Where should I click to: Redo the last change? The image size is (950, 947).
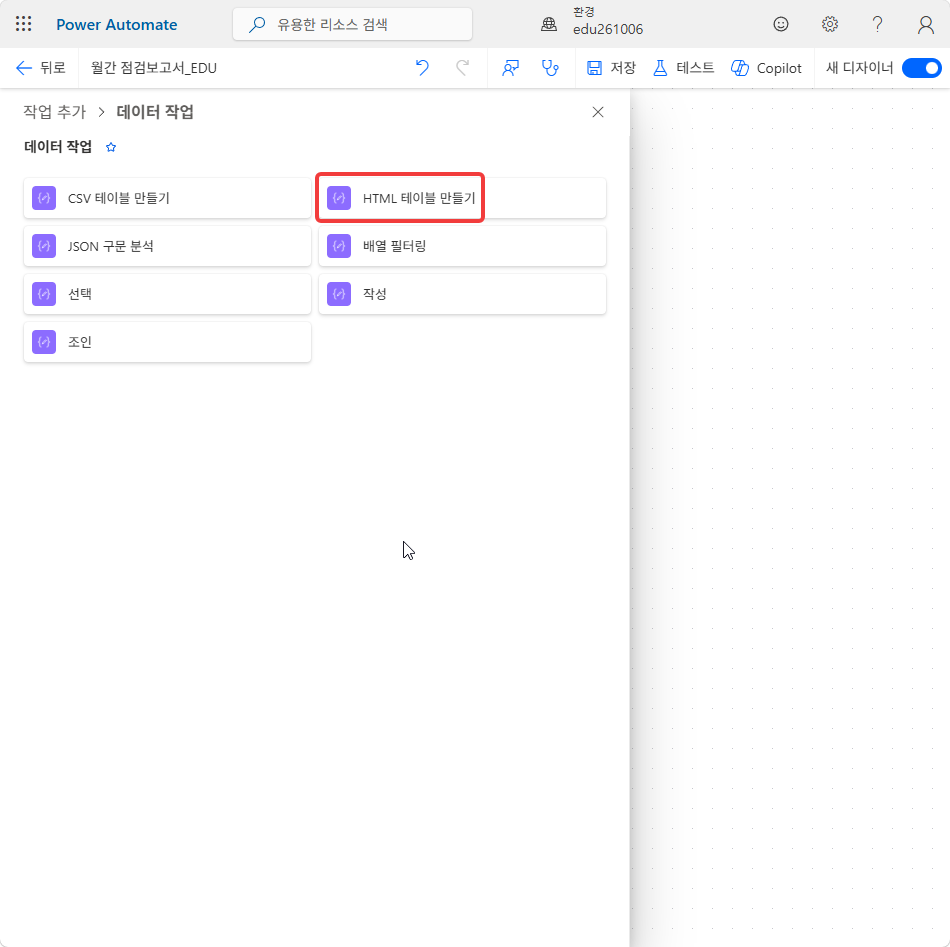pos(462,68)
